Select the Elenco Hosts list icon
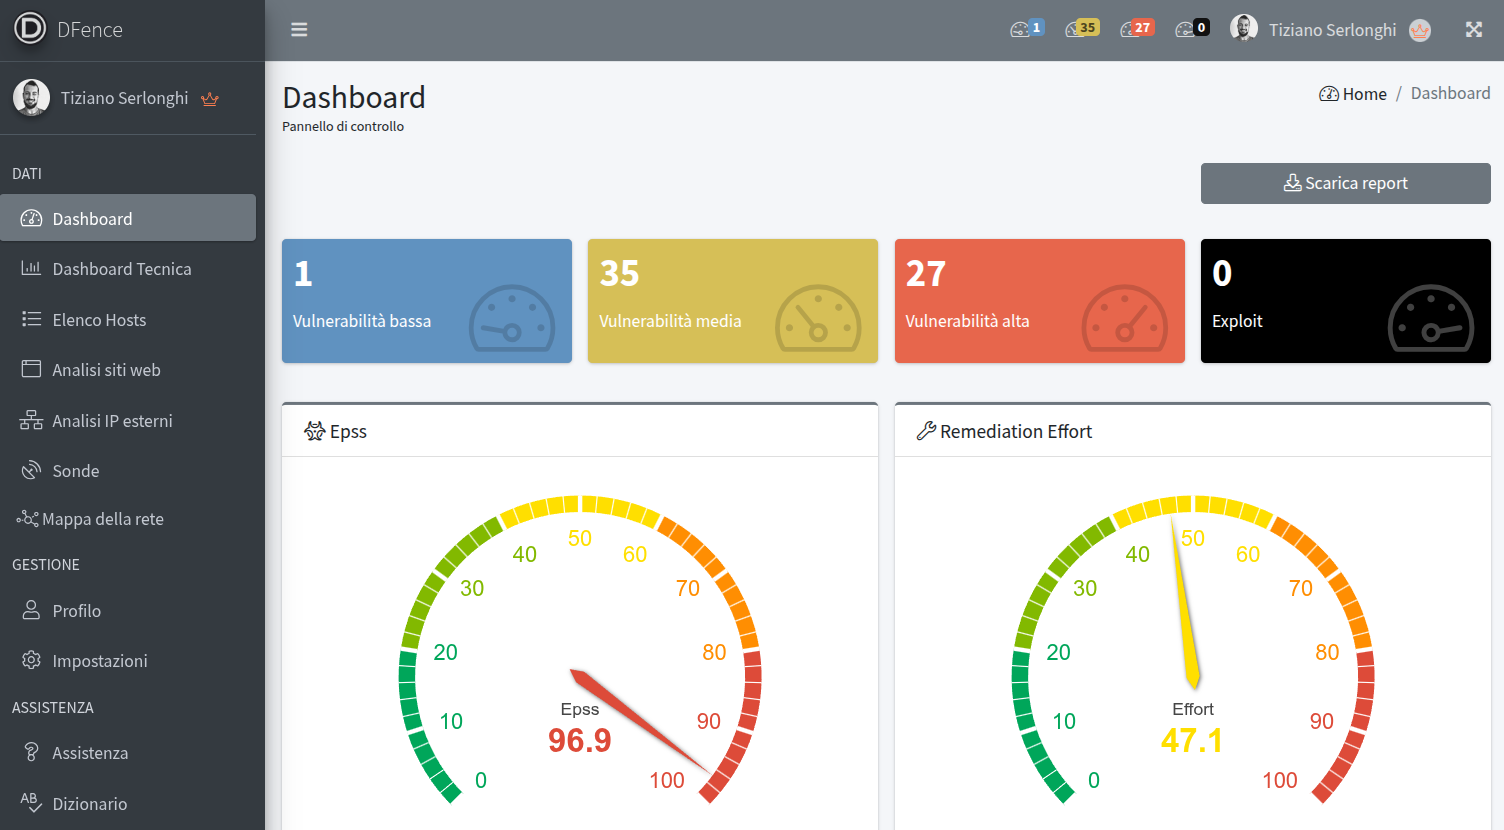Viewport: 1504px width, 830px height. pos(29,319)
